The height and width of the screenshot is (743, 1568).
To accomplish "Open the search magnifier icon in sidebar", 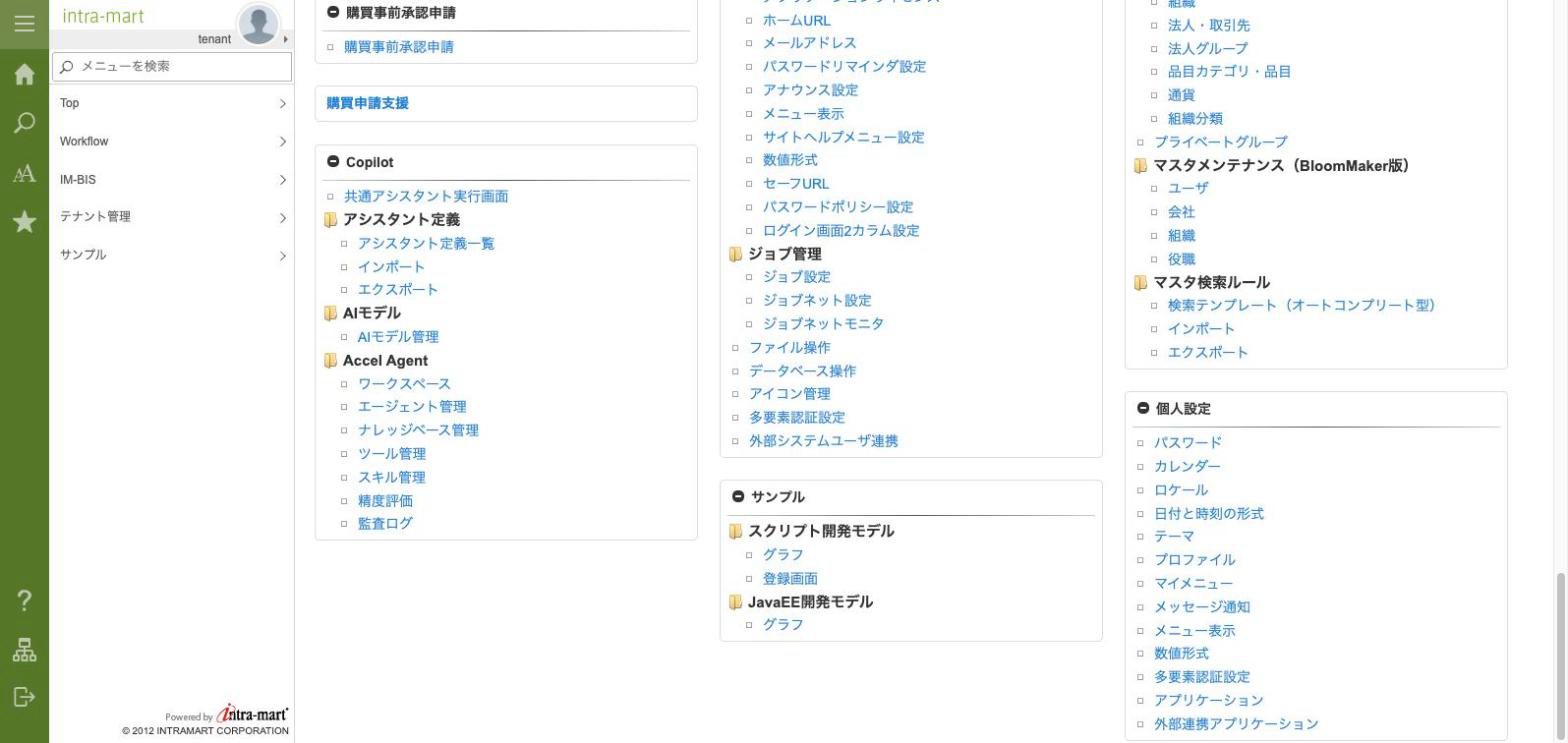I will tap(24, 123).
